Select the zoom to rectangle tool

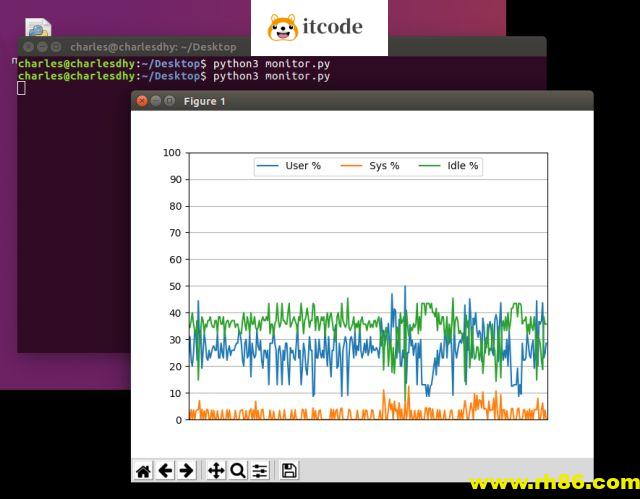(x=238, y=470)
